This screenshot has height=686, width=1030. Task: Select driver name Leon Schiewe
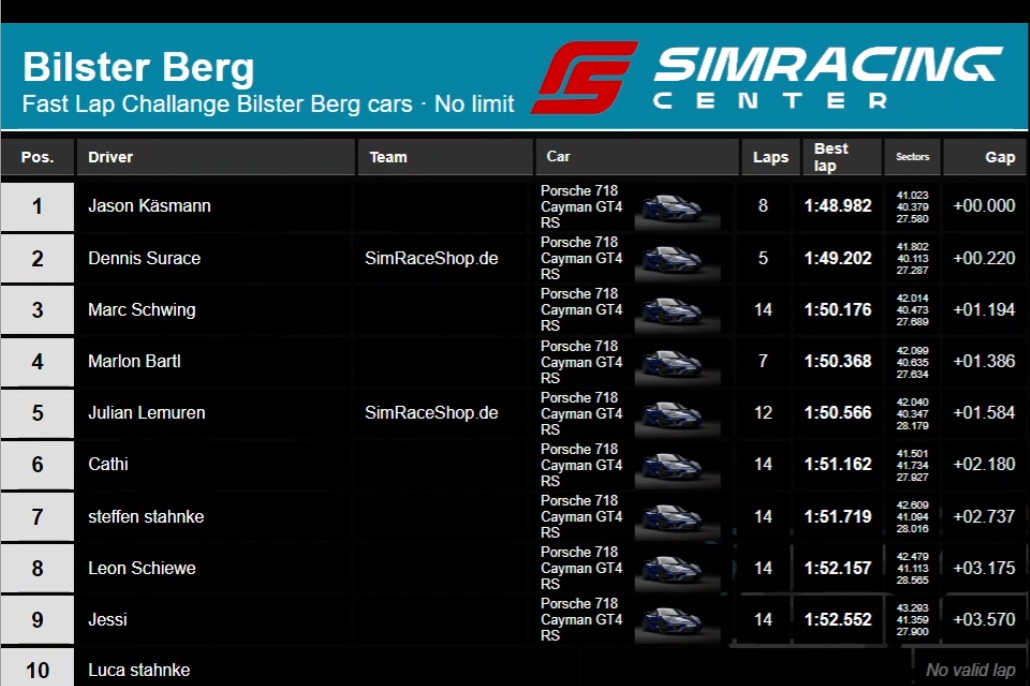(x=142, y=568)
